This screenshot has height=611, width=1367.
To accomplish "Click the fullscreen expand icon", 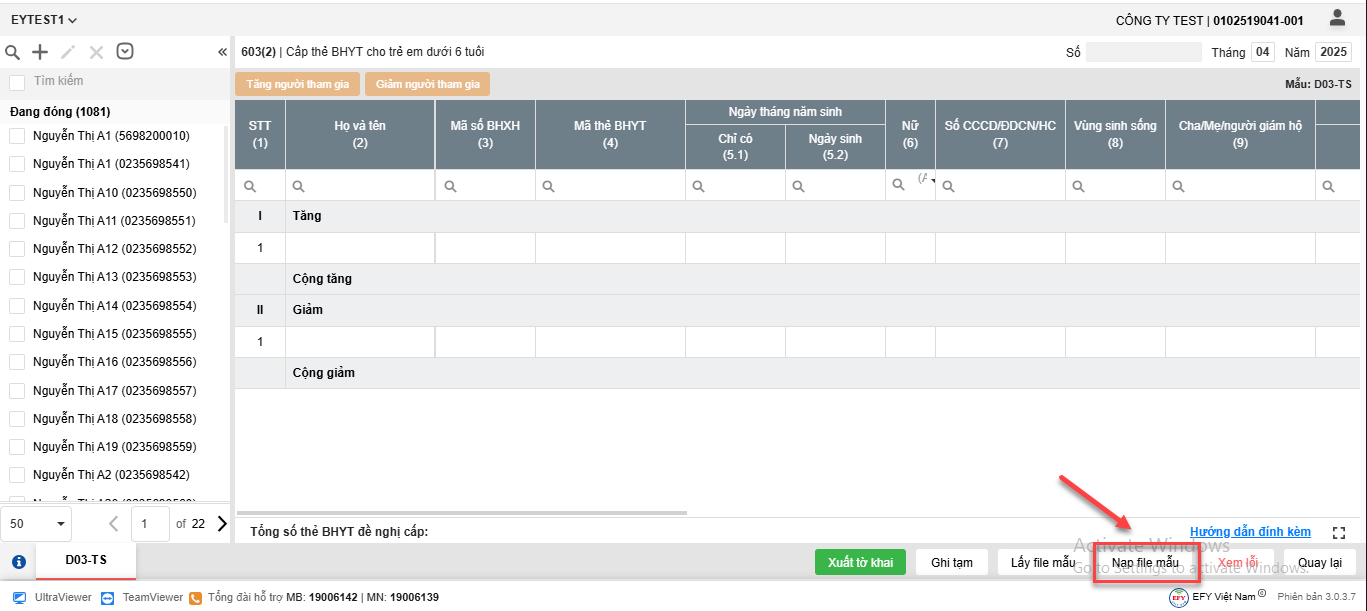I will 1340,533.
